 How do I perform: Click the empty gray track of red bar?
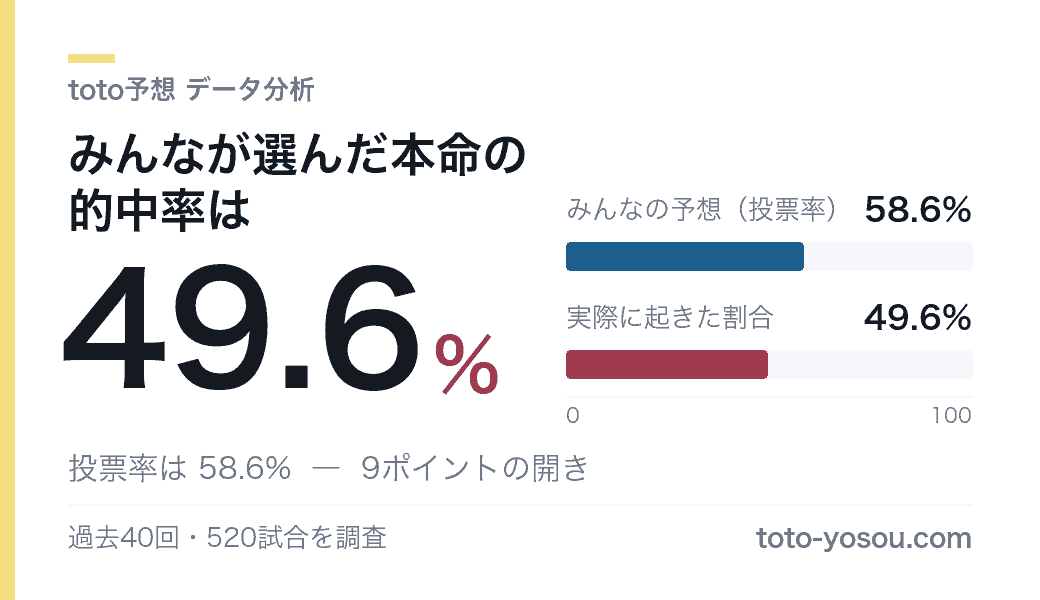[x=870, y=365]
